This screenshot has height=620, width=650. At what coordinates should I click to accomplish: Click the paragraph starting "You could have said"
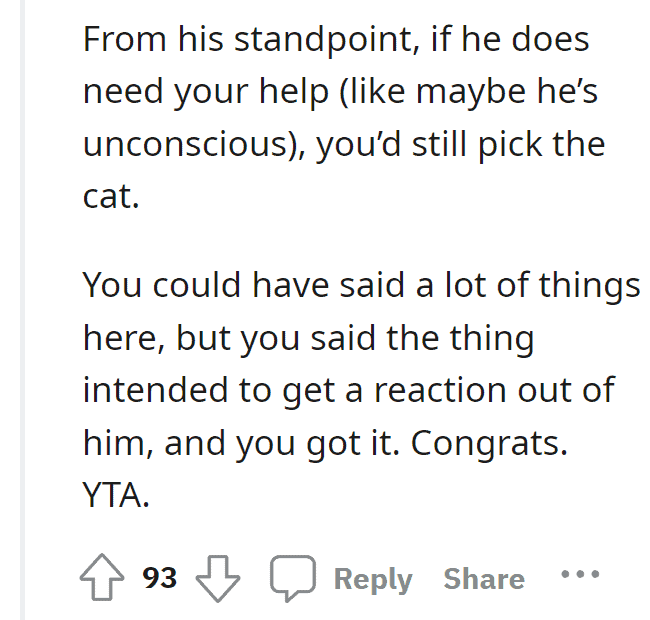[x=361, y=390]
